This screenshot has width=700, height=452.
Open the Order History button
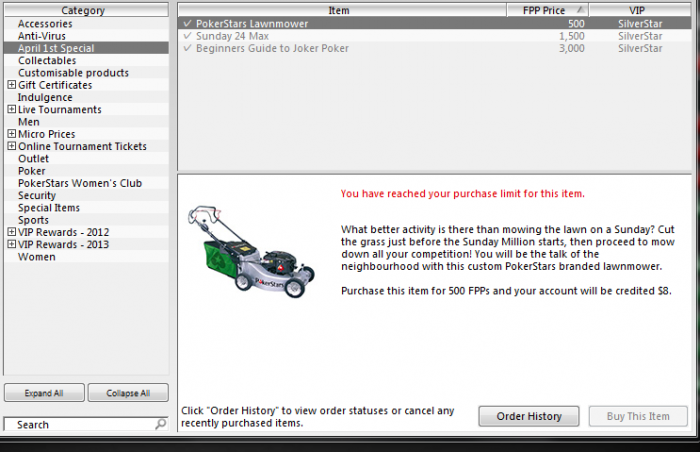529,416
